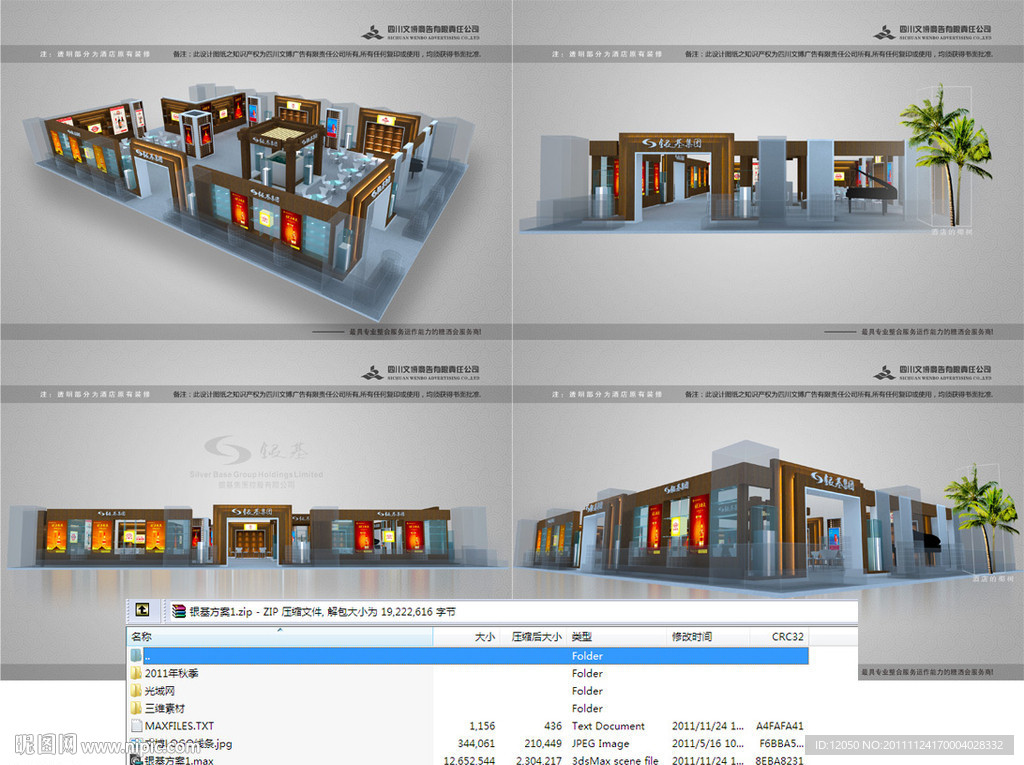Click the 'Folder' type cell for 光域网
The height and width of the screenshot is (765, 1024).
point(587,691)
